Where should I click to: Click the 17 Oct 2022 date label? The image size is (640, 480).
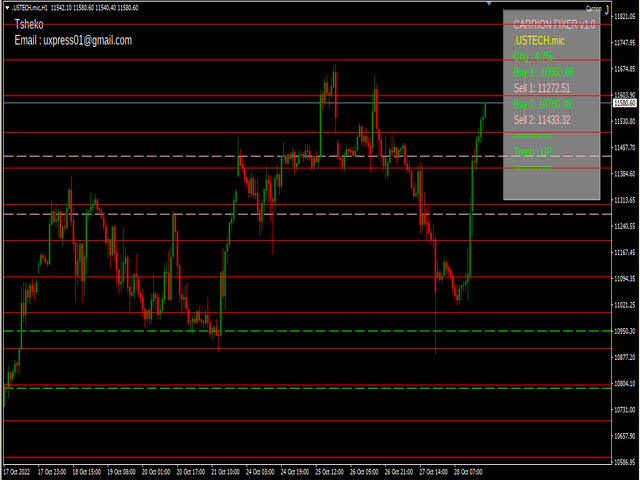(x=16, y=472)
